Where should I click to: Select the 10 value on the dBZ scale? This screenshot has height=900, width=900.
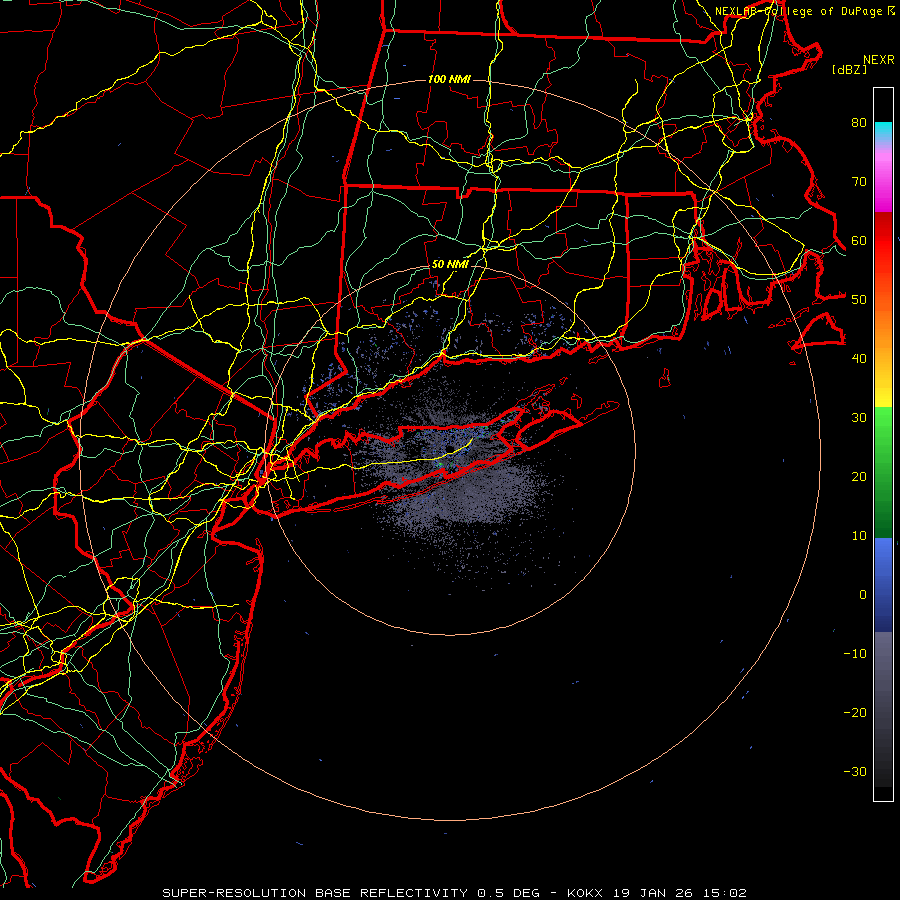click(x=859, y=536)
